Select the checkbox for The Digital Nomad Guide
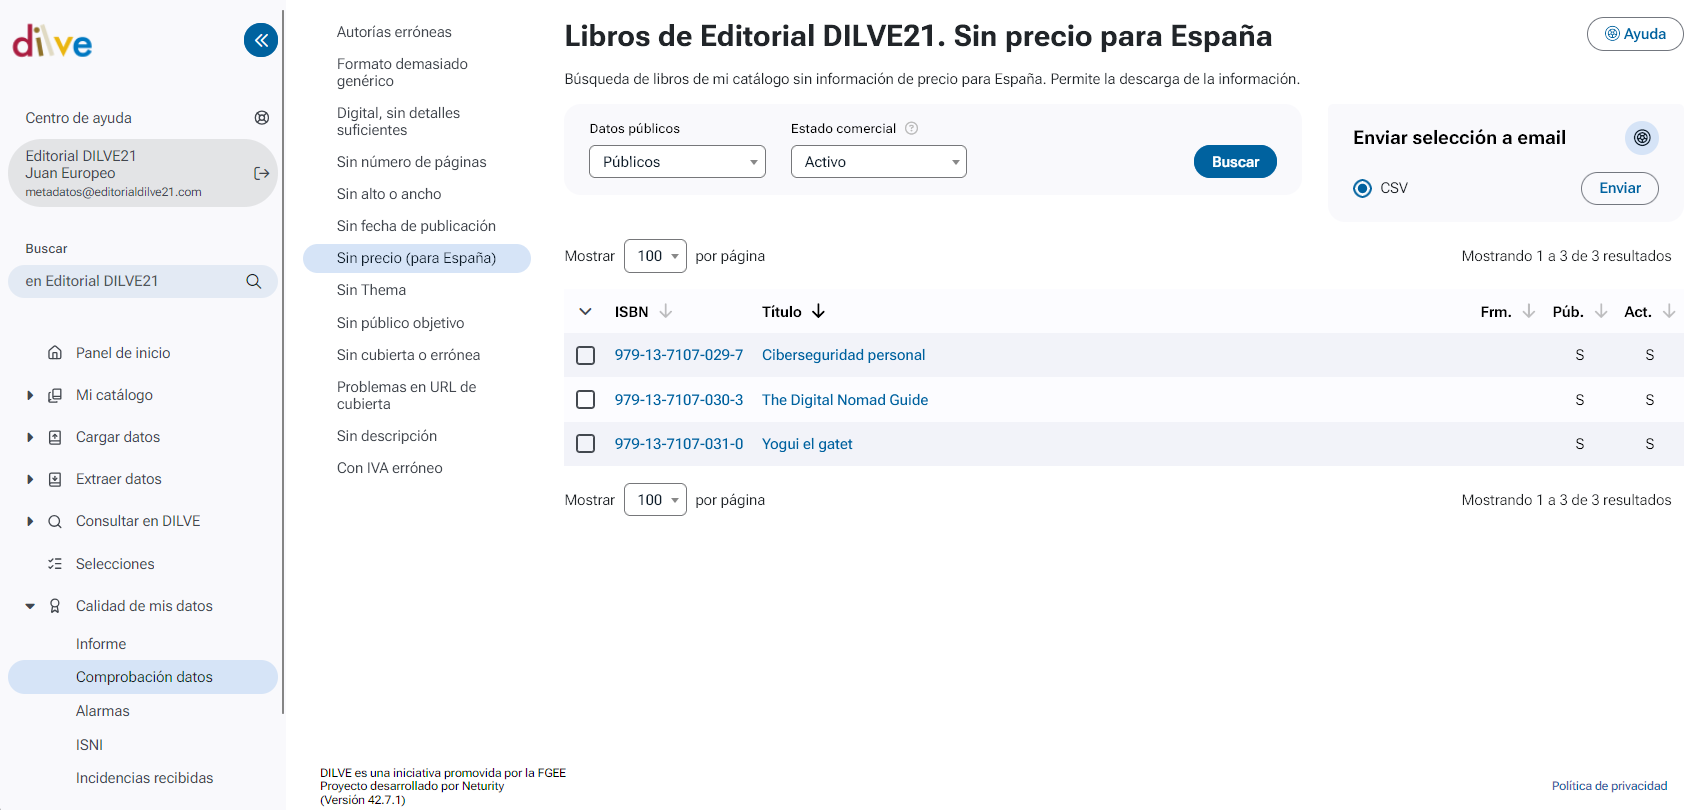 586,400
